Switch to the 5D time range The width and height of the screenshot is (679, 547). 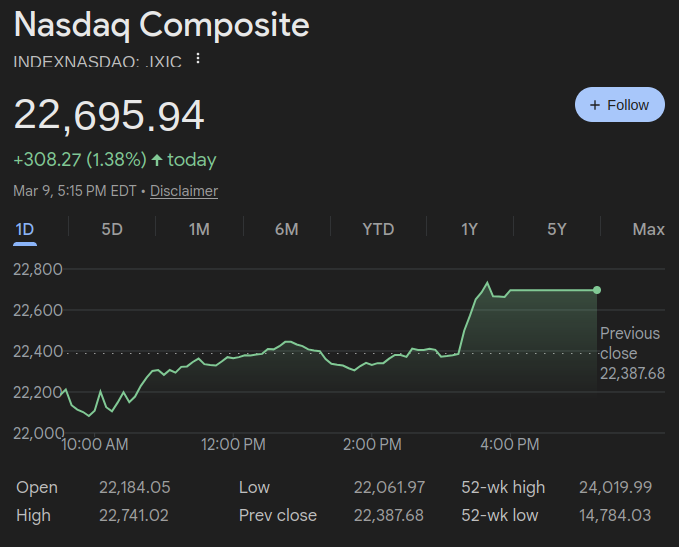coord(112,230)
